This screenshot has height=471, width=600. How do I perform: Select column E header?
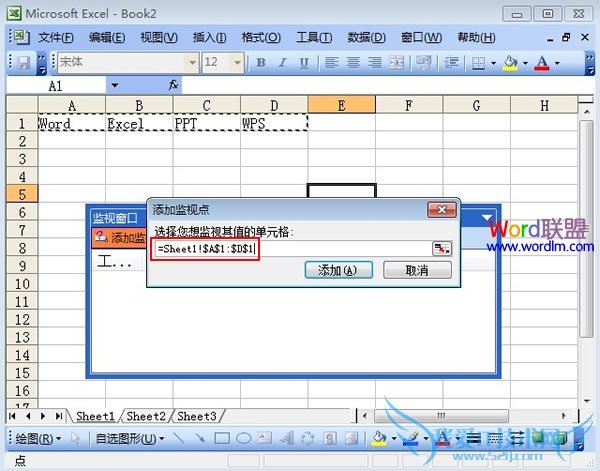[x=342, y=104]
